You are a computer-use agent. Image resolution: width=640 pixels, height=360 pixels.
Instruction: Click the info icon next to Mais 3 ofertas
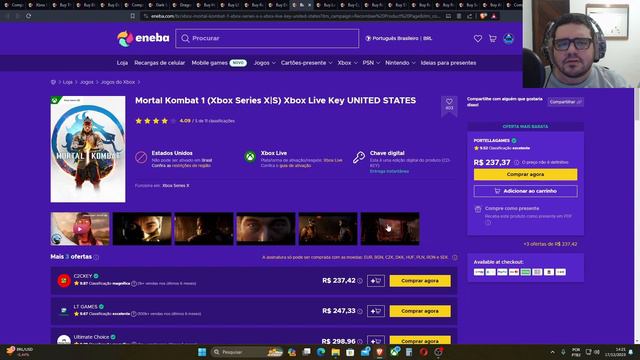click(x=96, y=257)
